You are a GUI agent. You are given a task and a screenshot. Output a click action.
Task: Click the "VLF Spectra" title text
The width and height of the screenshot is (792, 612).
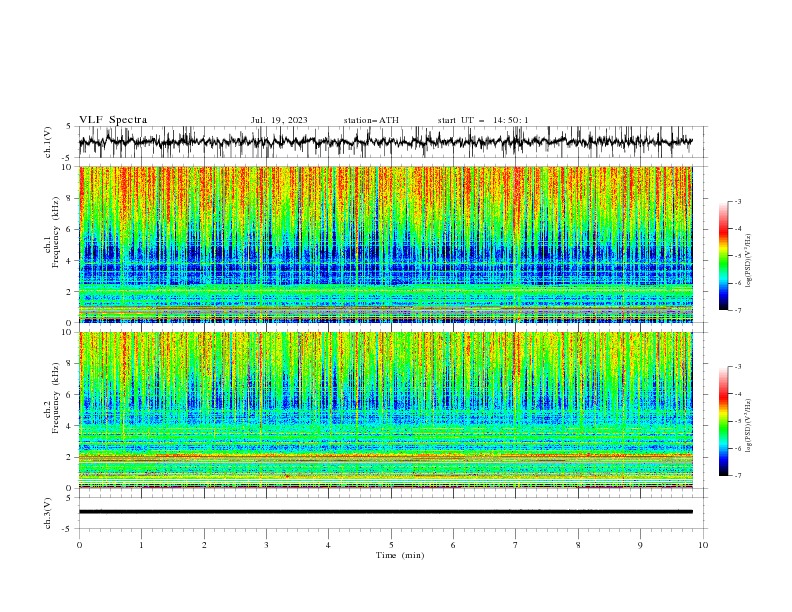113,120
